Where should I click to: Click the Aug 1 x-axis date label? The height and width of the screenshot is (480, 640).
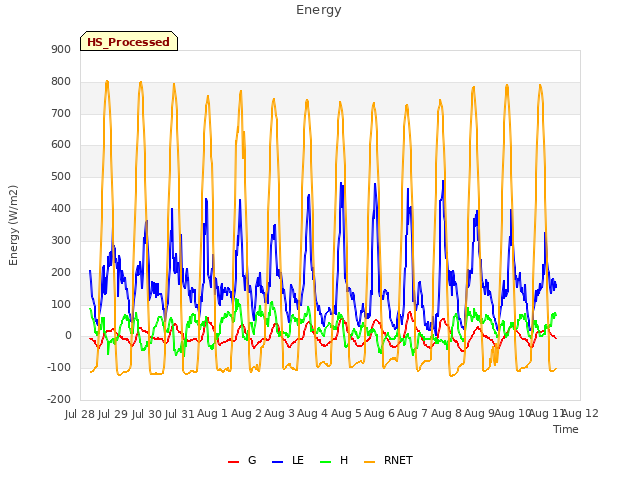(x=212, y=413)
